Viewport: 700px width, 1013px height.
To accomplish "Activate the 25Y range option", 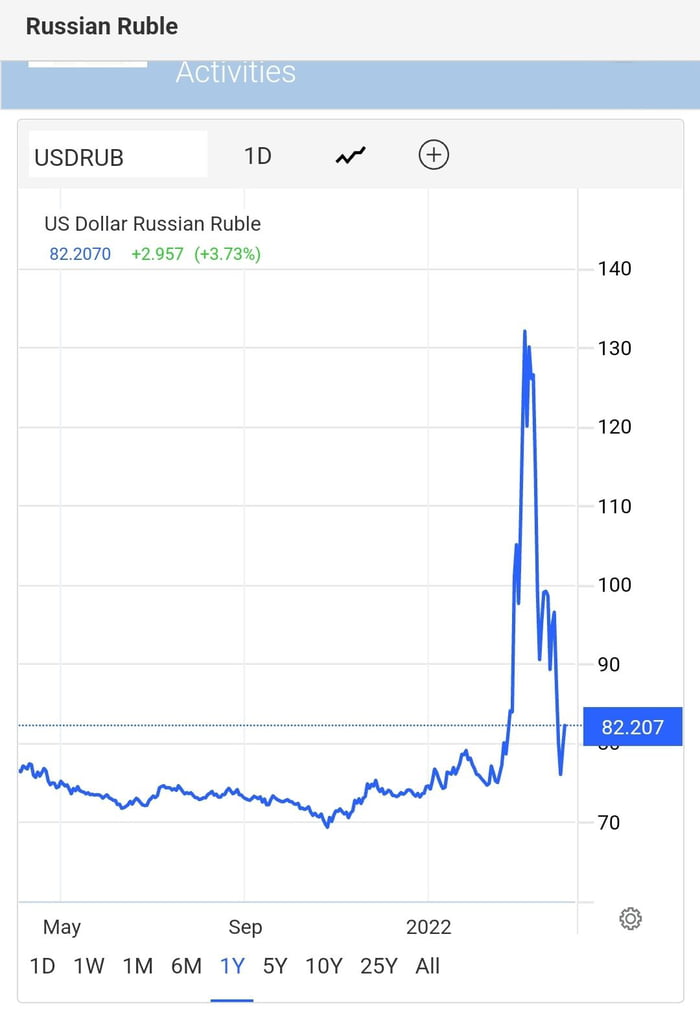I will coord(378,966).
